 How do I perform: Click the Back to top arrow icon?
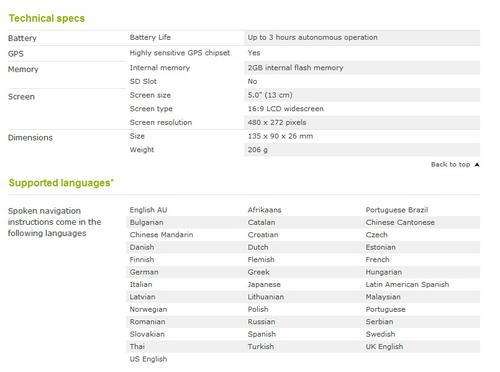click(477, 165)
